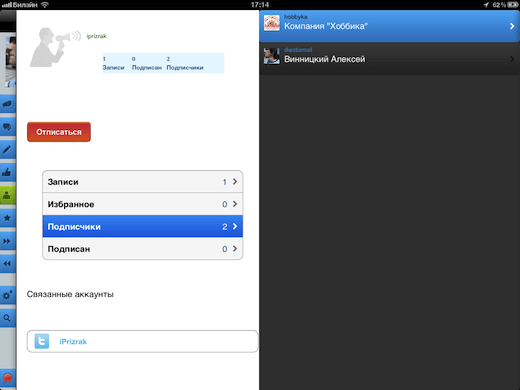520x390 pixels.
Task: Tap the hobbyka username label
Action: click(296, 17)
